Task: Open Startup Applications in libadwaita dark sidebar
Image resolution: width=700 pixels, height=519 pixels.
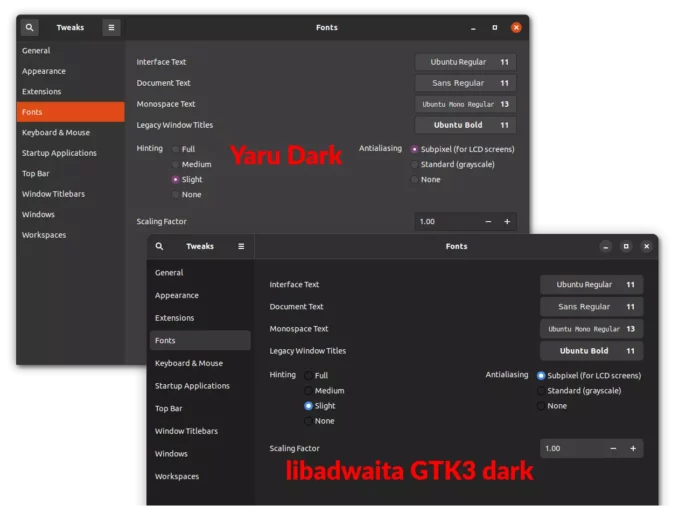Action: click(200, 386)
